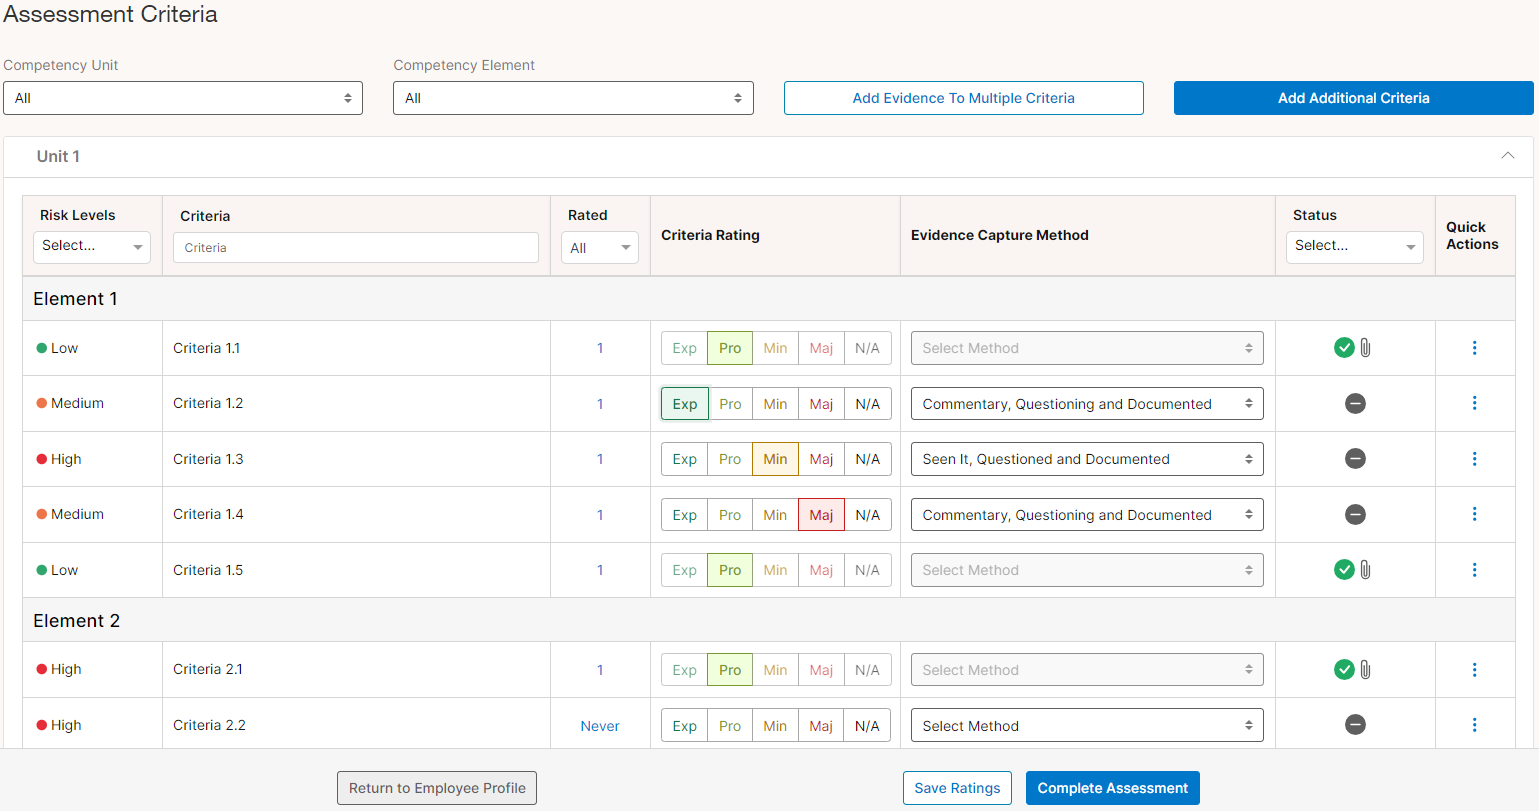Open paperclip attachment for Criteria 2.1
This screenshot has height=811, width=1539.
click(1366, 670)
